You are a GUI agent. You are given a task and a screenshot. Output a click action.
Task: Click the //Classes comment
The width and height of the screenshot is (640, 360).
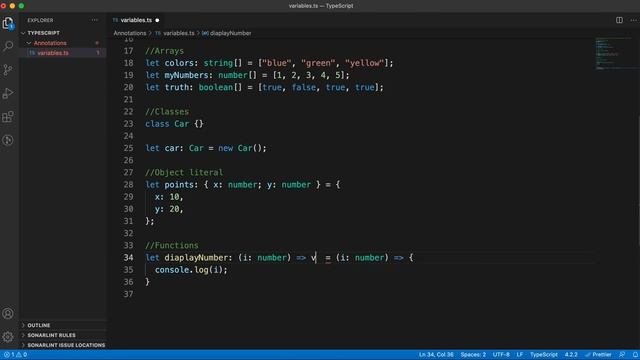167,111
